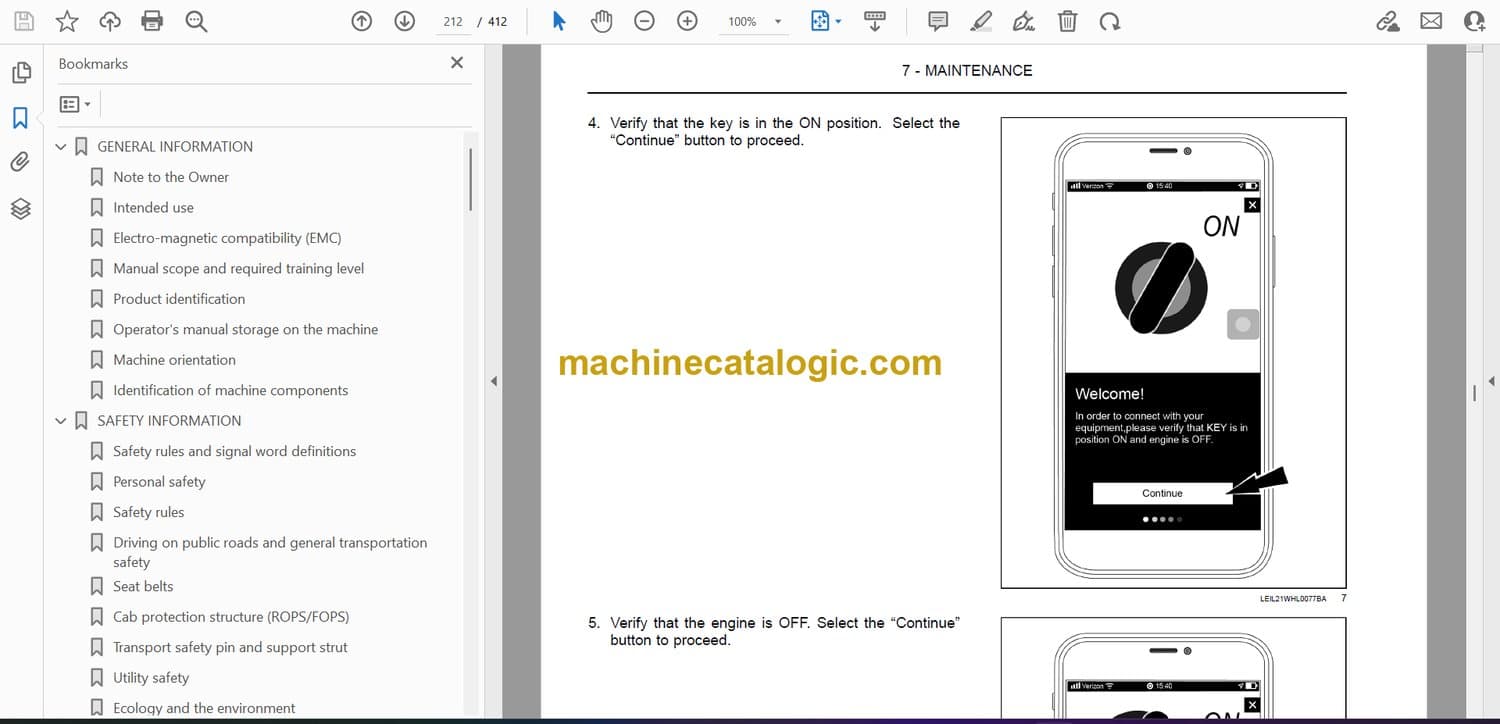The height and width of the screenshot is (724, 1500).
Task: Go to previous page arrow
Action: coord(362,21)
